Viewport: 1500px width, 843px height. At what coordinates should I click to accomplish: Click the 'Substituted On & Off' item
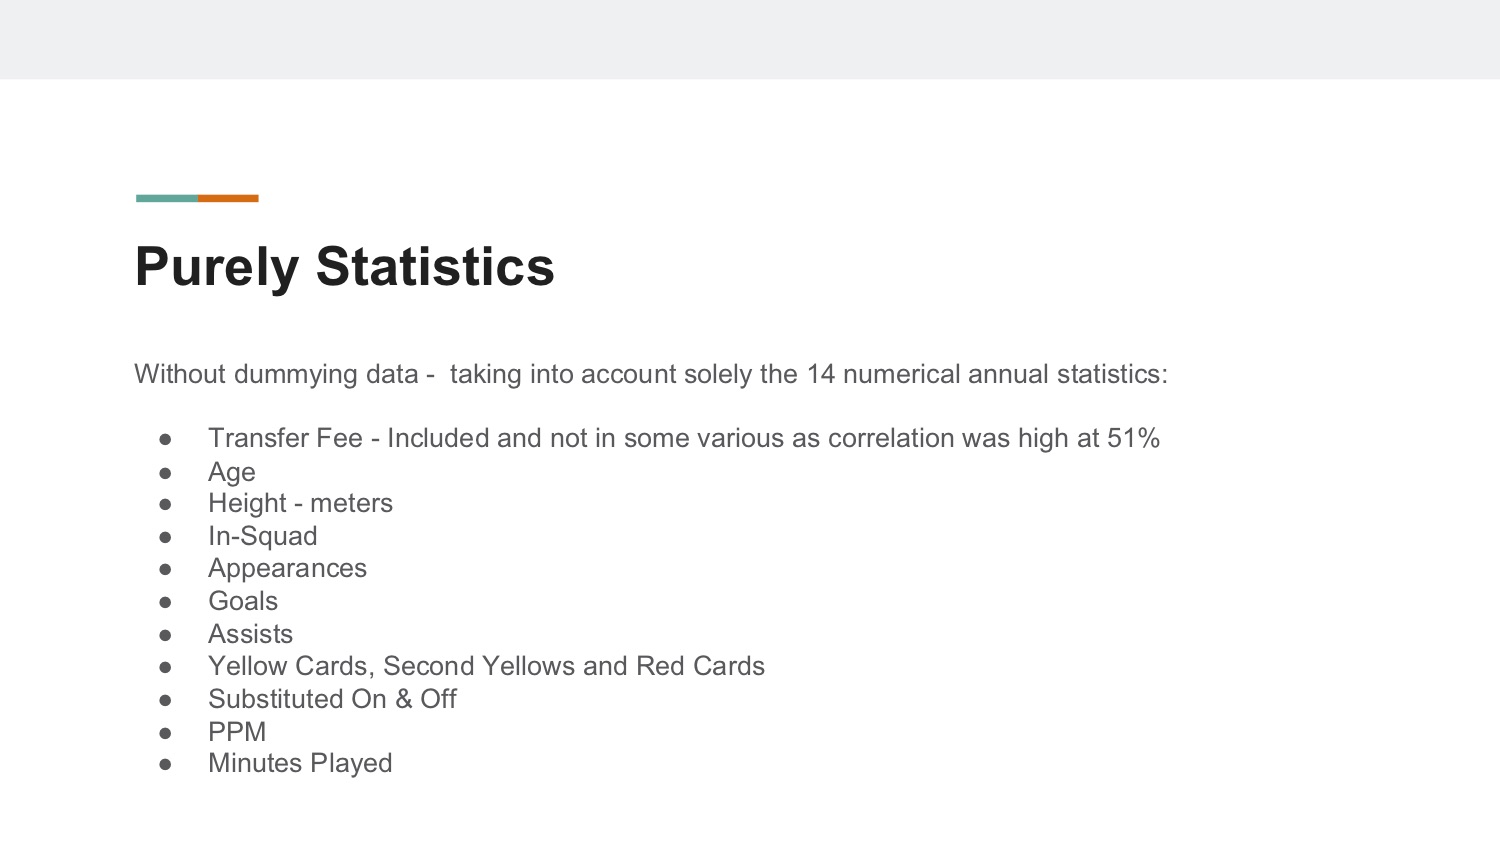pos(332,699)
